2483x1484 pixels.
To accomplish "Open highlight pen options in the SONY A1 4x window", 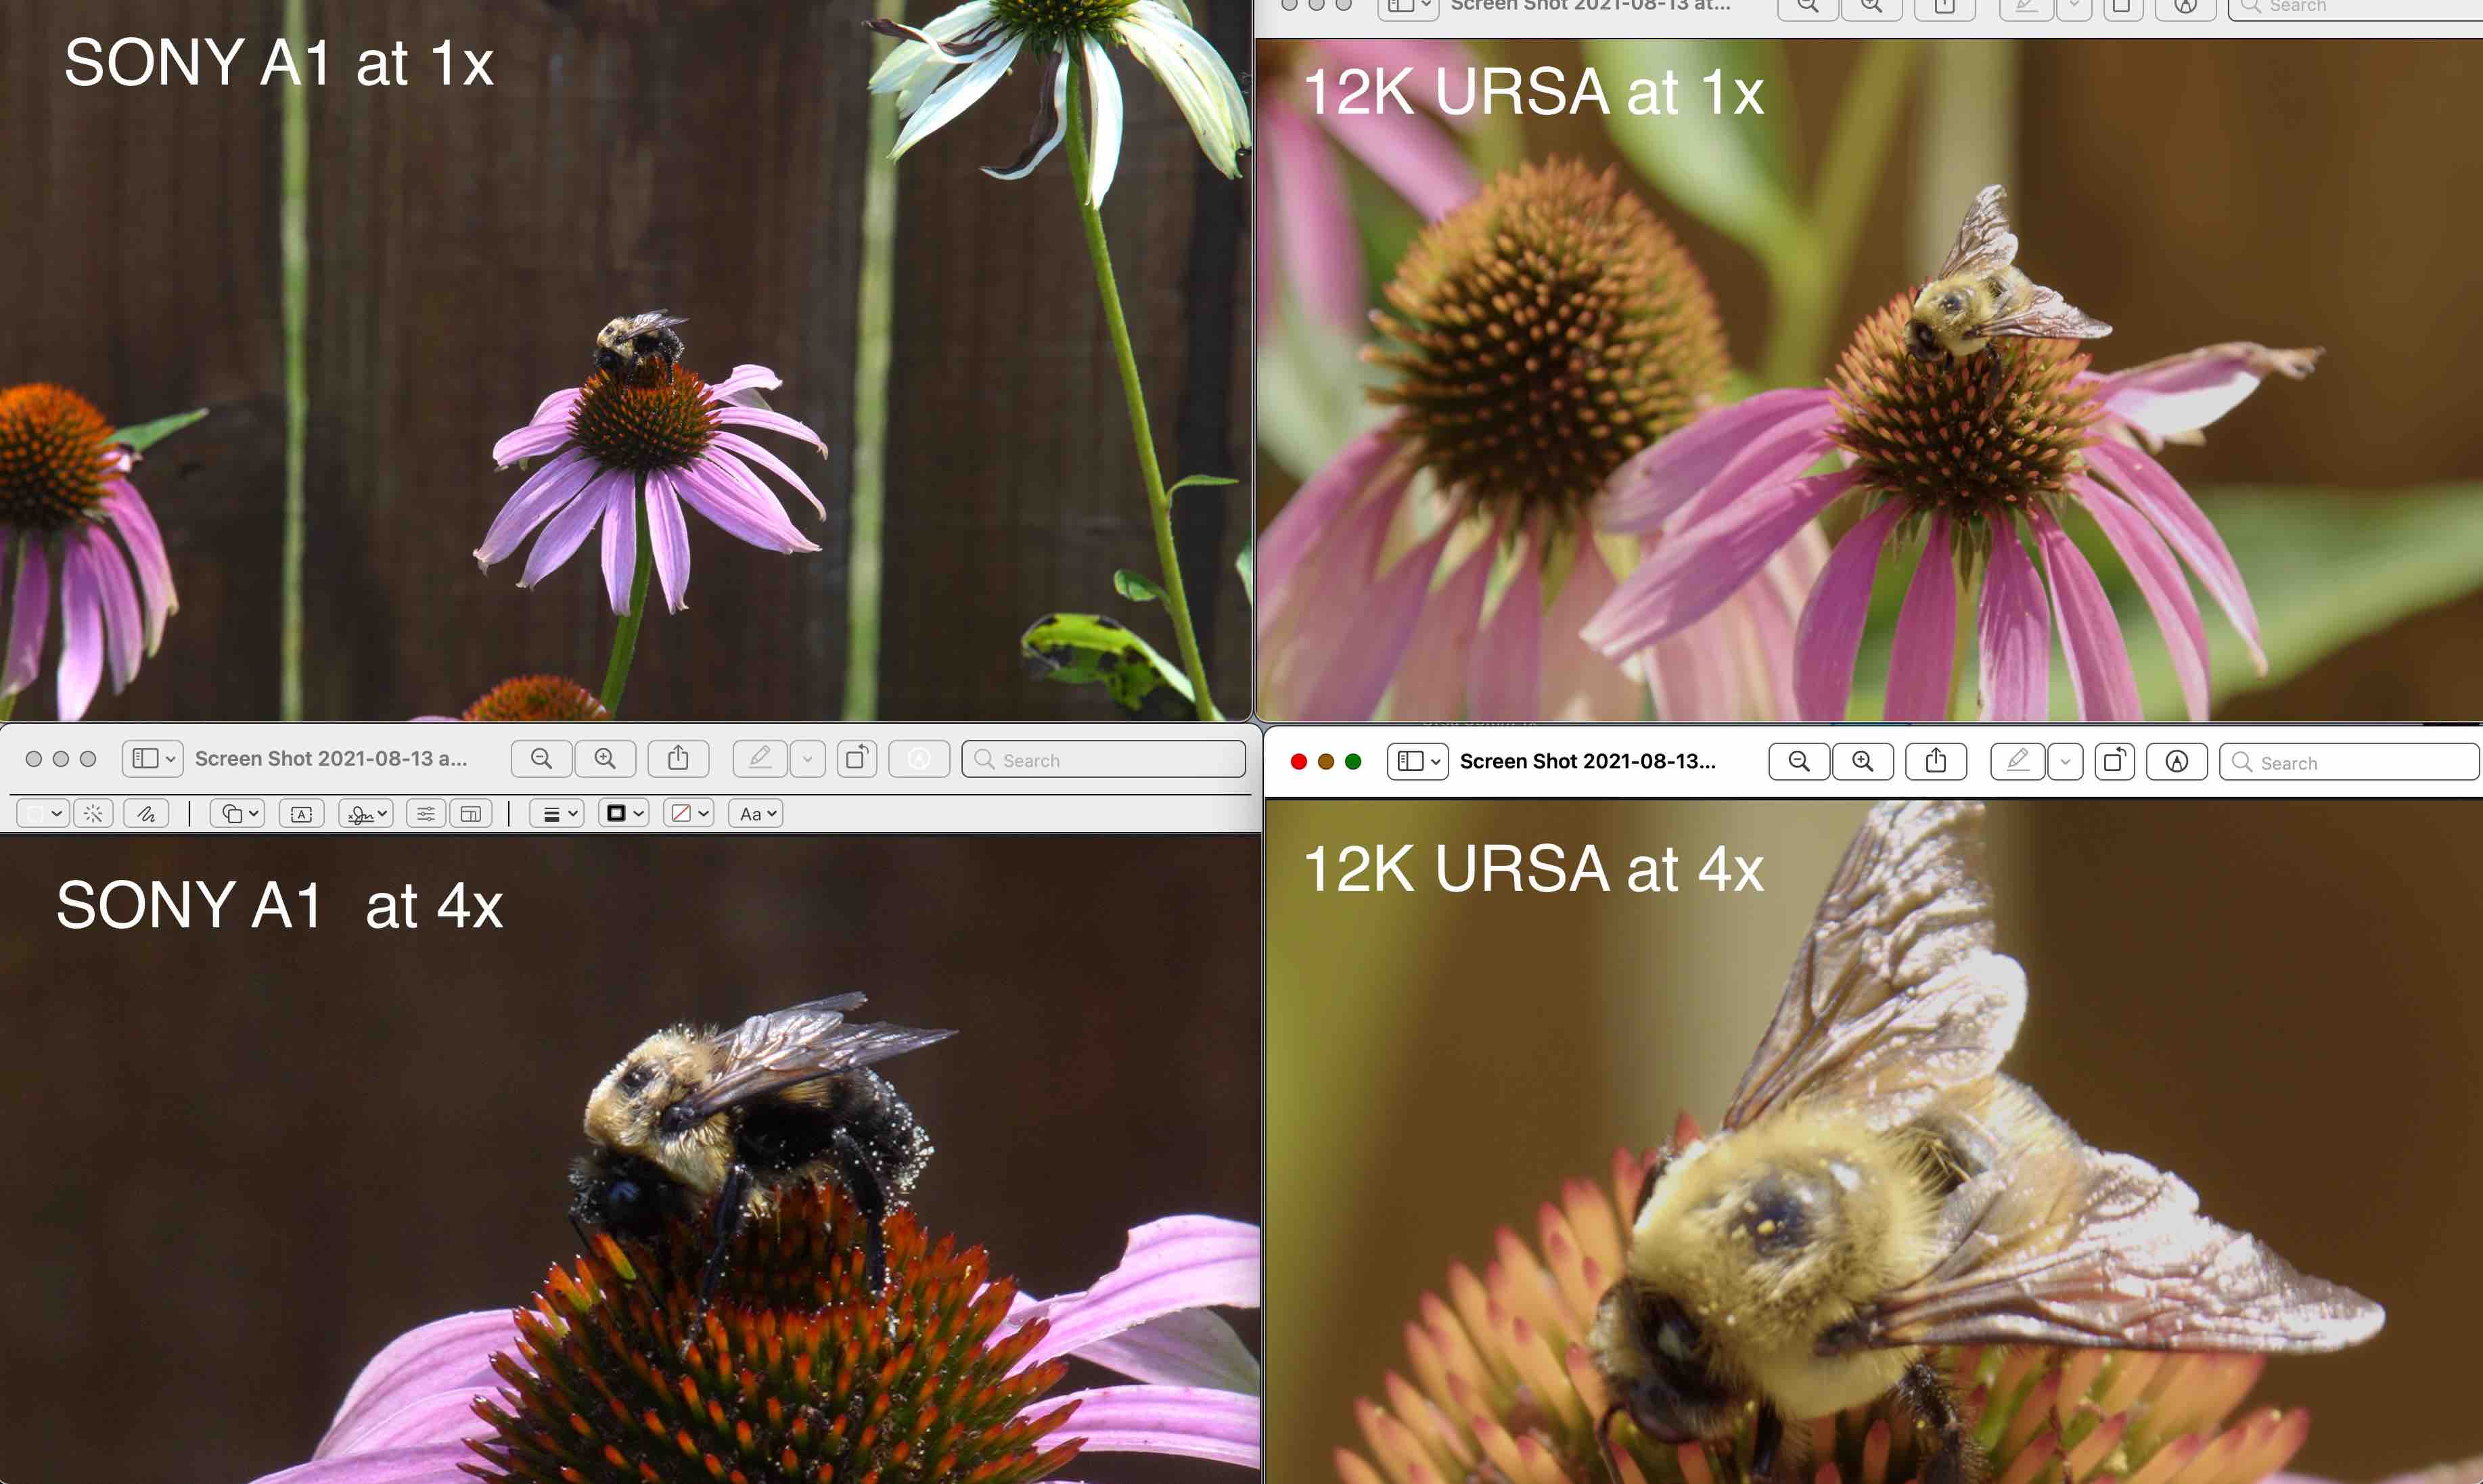I will click(807, 759).
